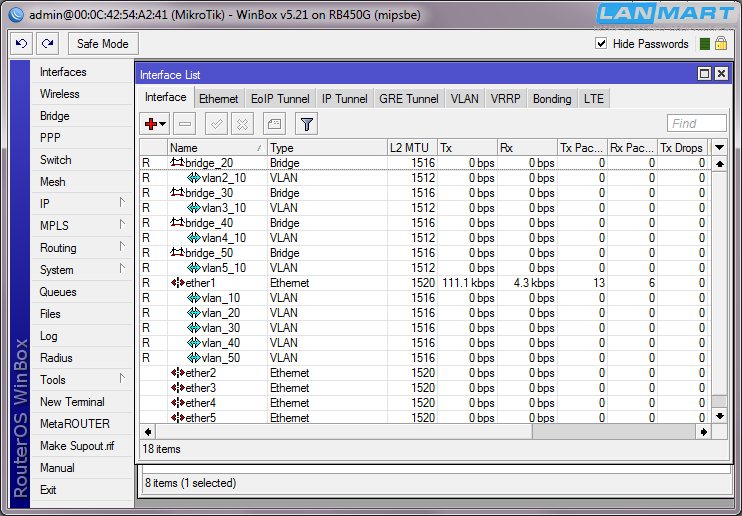Click the vlan3_10 VLAN icon
Screen dimensions: 742x516
pos(194,207)
